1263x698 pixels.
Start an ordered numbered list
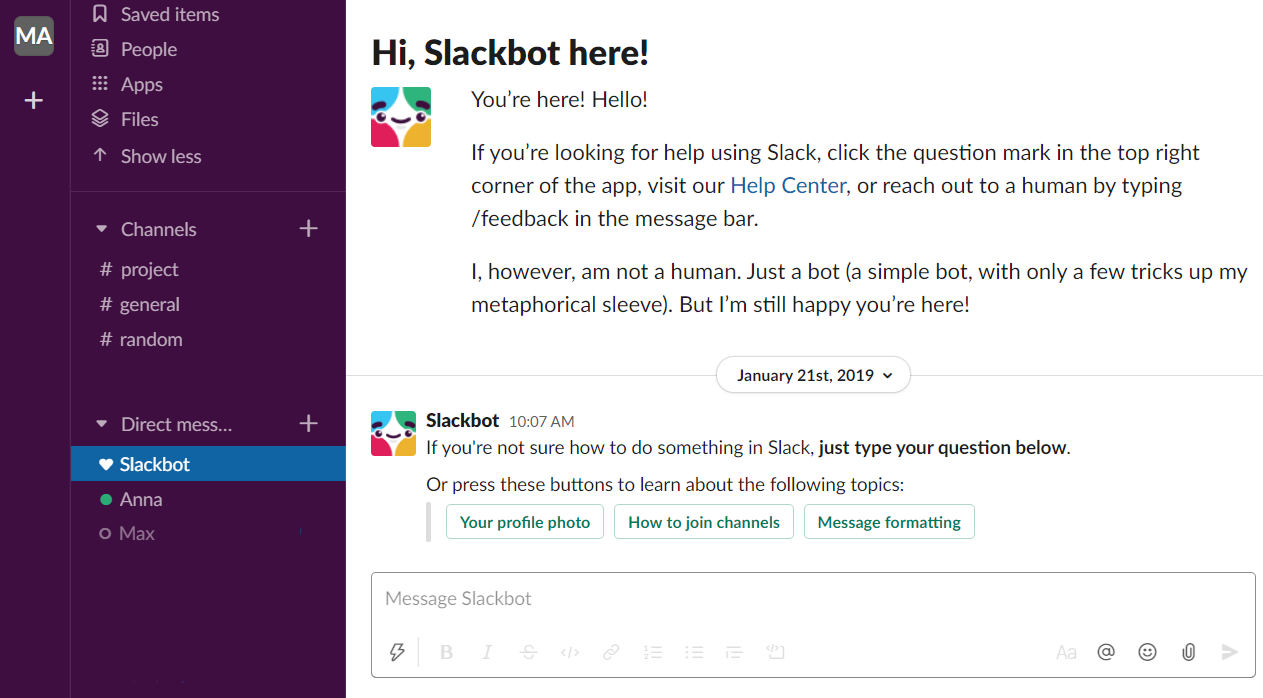pyautogui.click(x=653, y=652)
